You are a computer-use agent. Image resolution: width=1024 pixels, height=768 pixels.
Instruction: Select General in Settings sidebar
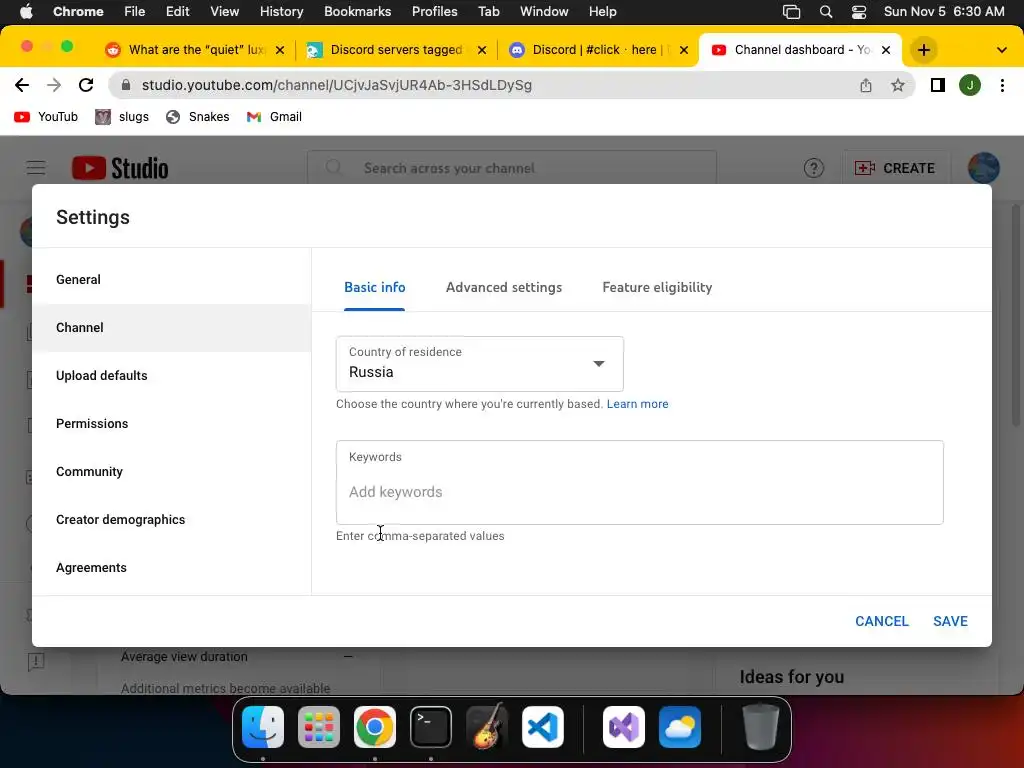pyautogui.click(x=171, y=280)
